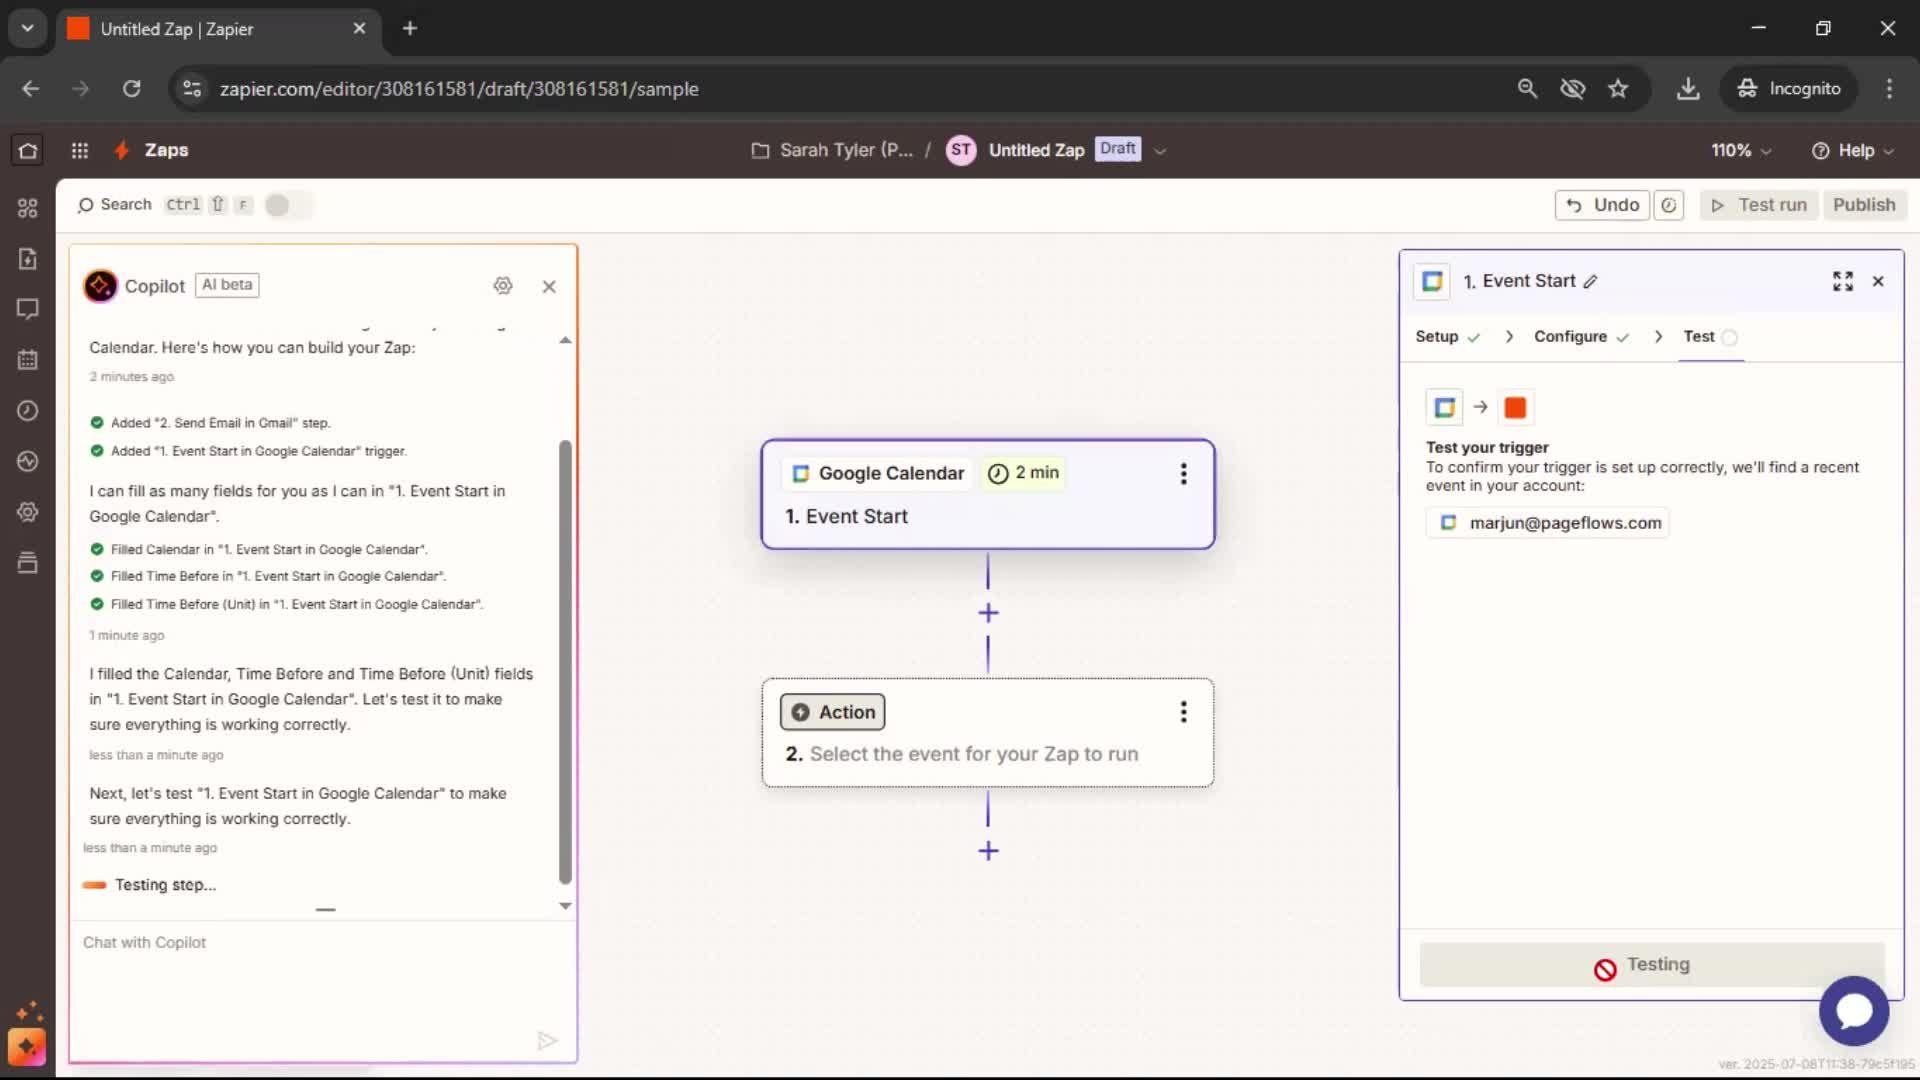Open the activity status icon in sidebar
The width and height of the screenshot is (1920, 1080).
tap(28, 461)
